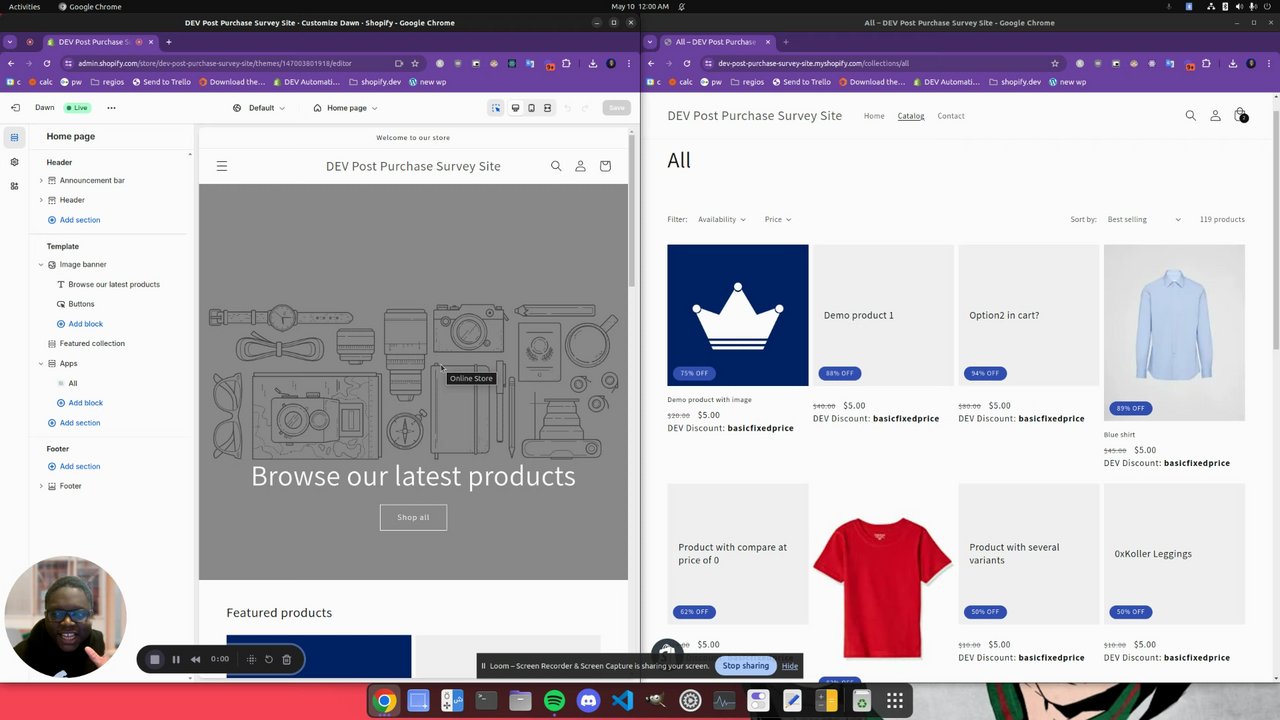
Task: Click the storefront account login icon
Action: pos(1215,116)
